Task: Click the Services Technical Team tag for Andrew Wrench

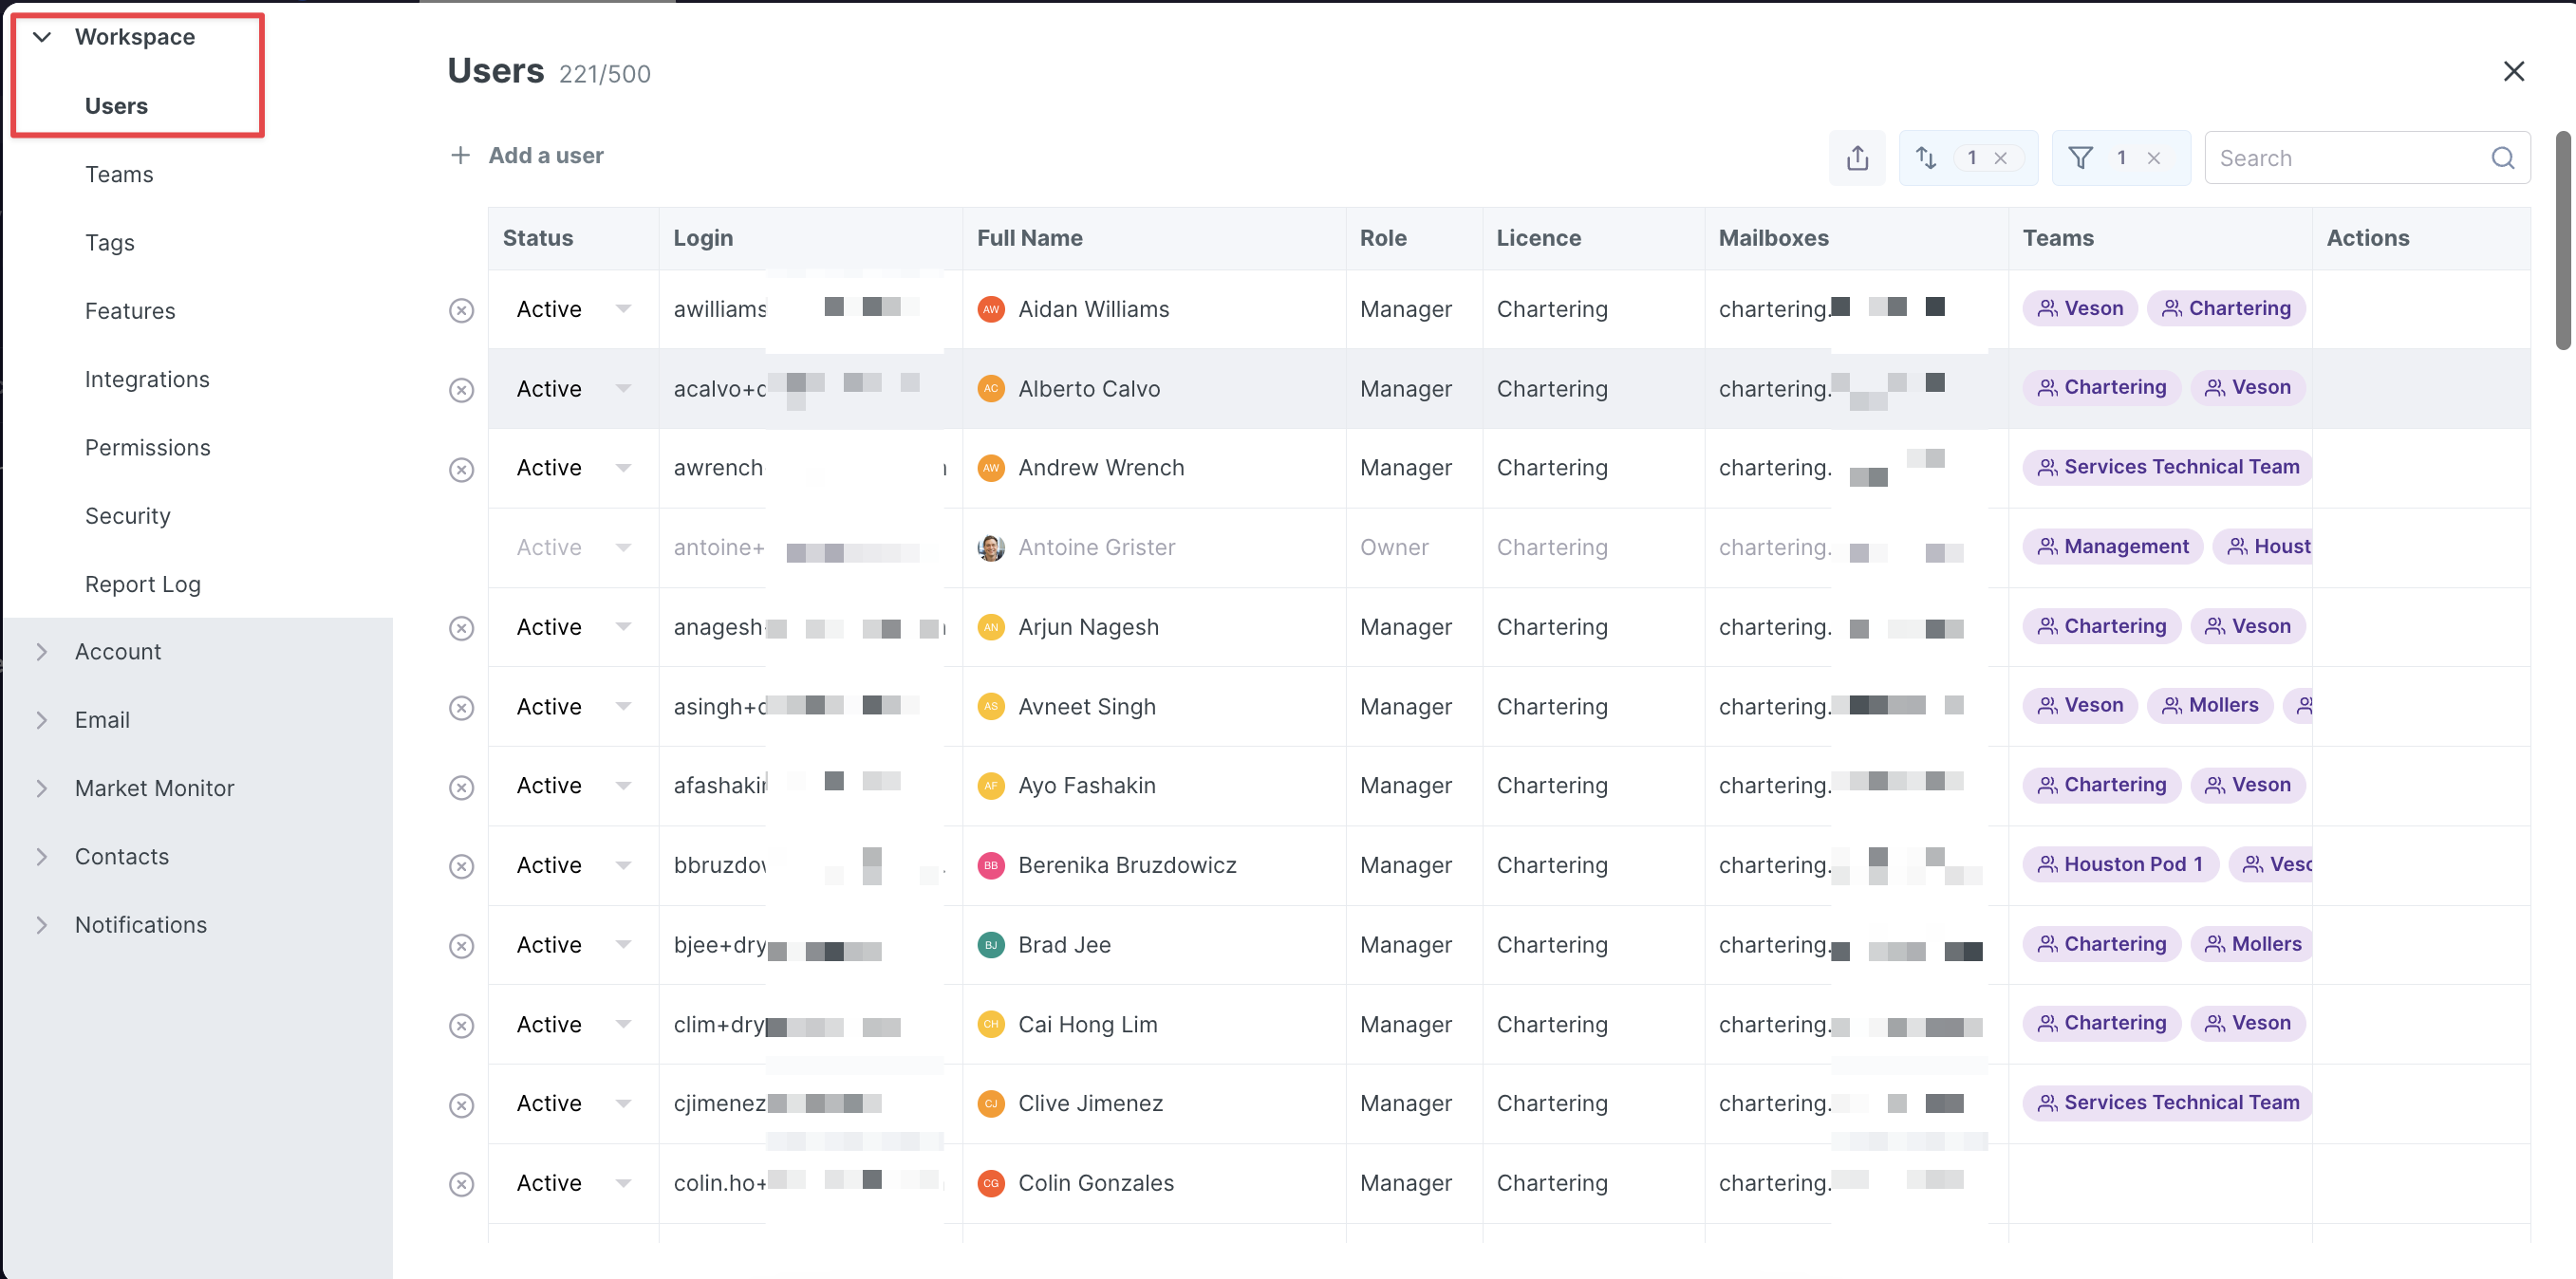Action: pyautogui.click(x=2168, y=467)
